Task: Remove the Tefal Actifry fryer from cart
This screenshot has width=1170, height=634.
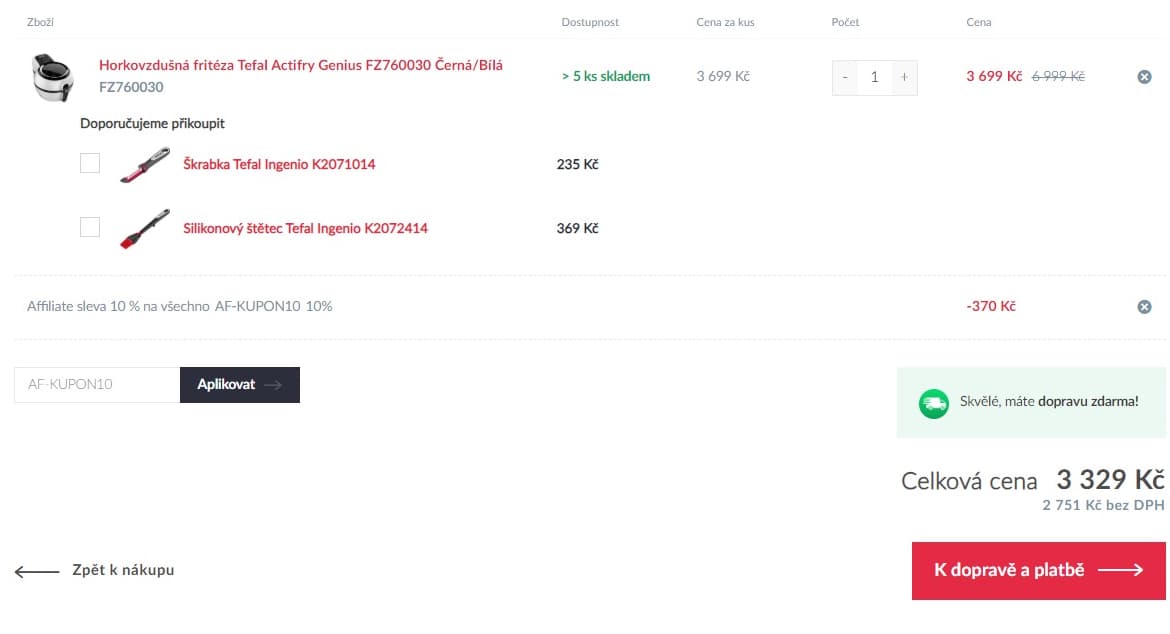Action: point(1144,77)
